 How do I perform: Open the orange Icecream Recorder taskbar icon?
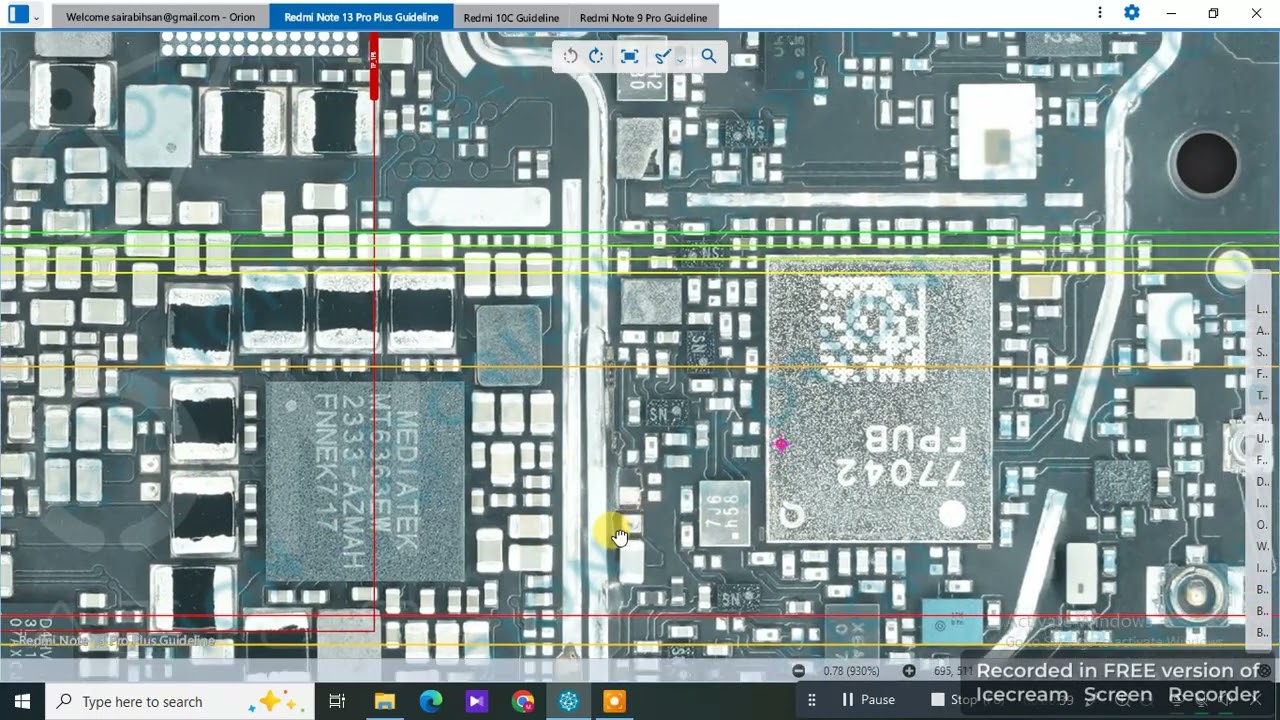point(615,701)
